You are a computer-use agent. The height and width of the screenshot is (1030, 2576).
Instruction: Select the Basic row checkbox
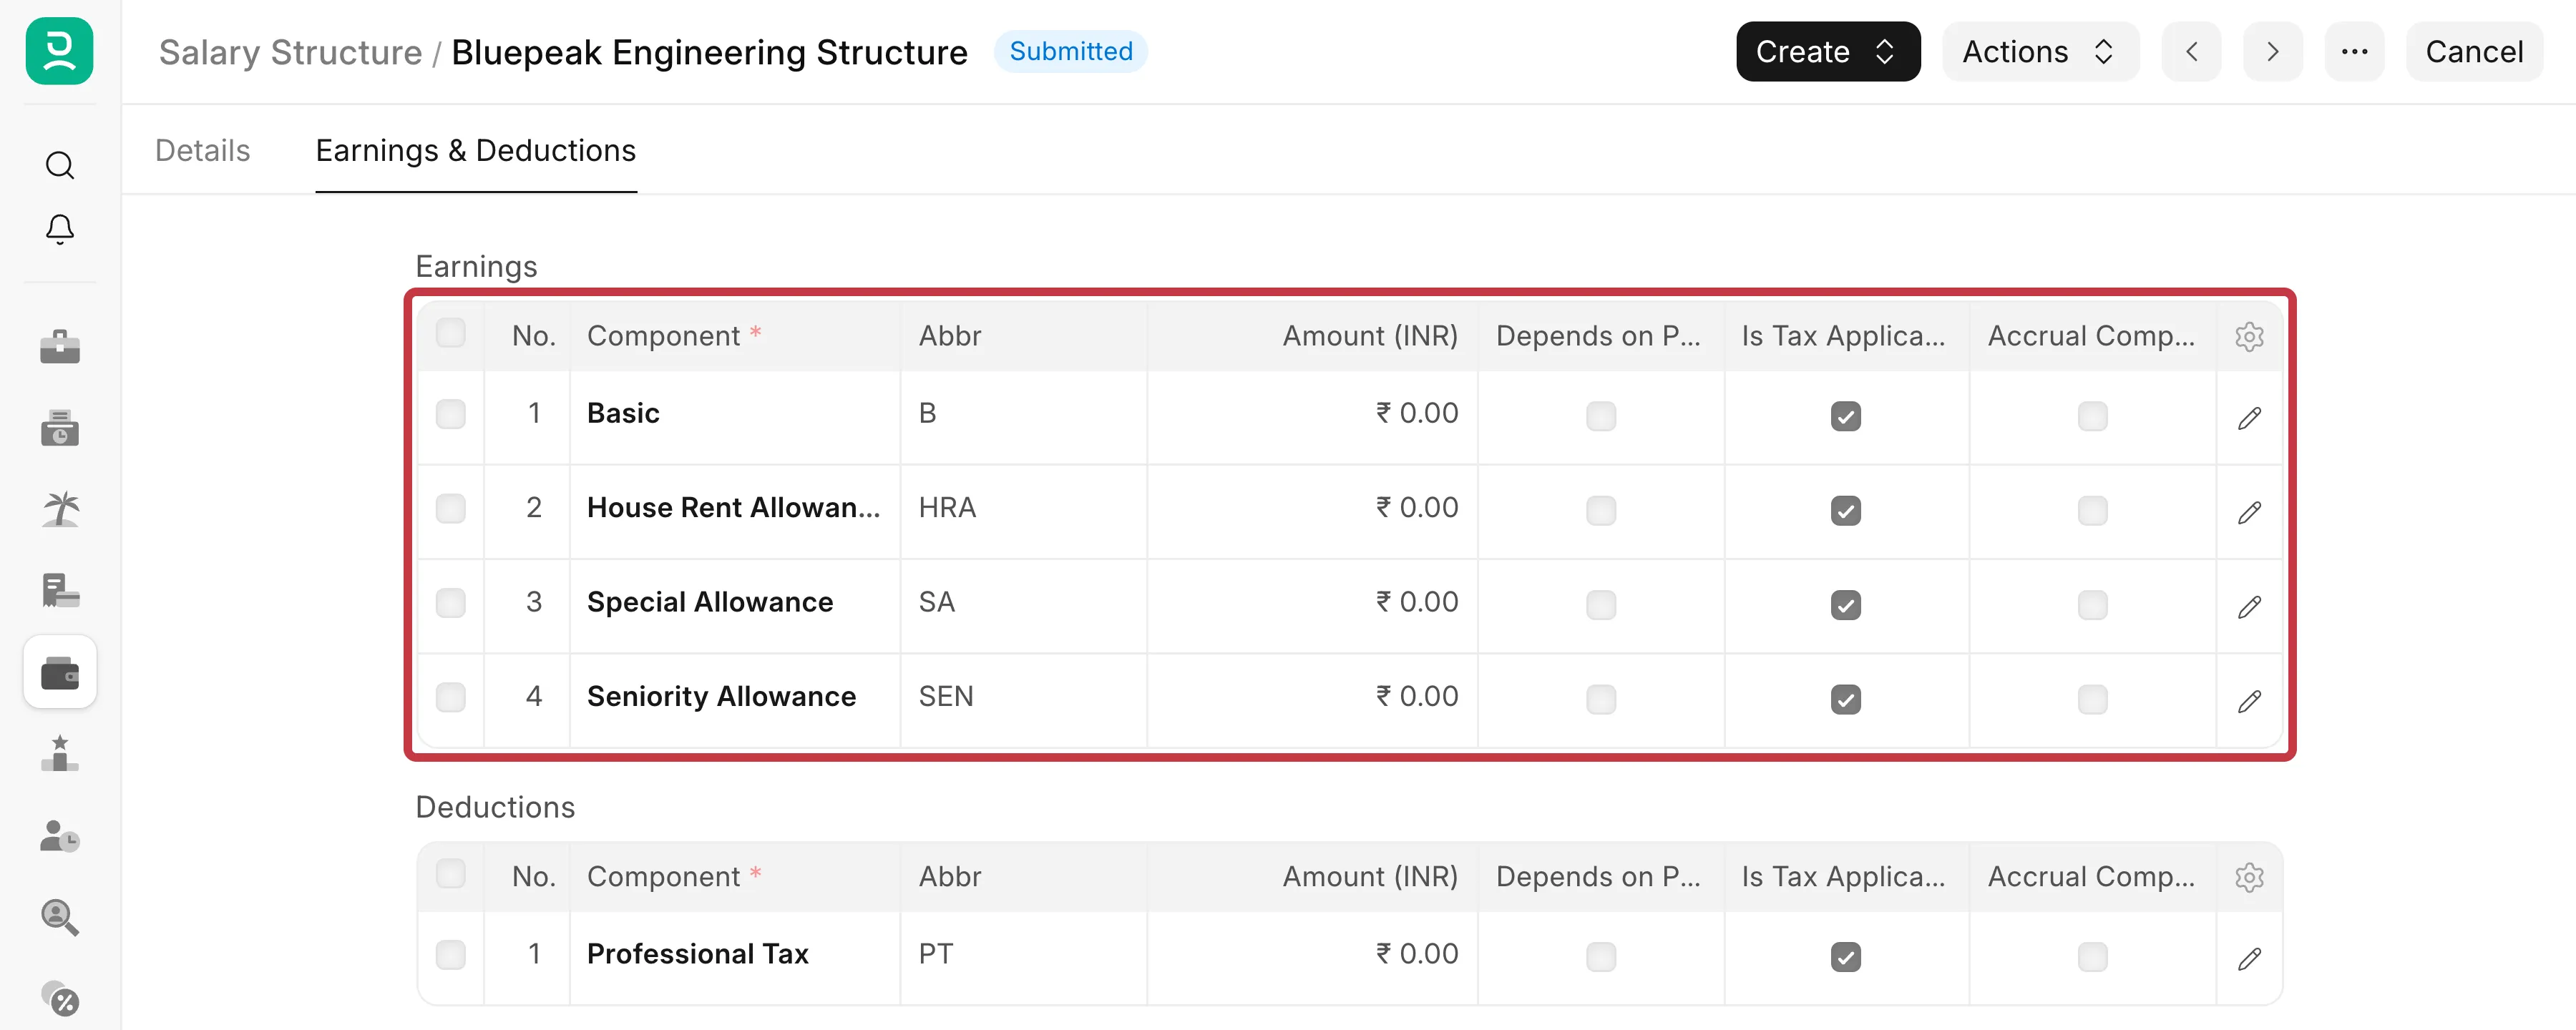[451, 414]
